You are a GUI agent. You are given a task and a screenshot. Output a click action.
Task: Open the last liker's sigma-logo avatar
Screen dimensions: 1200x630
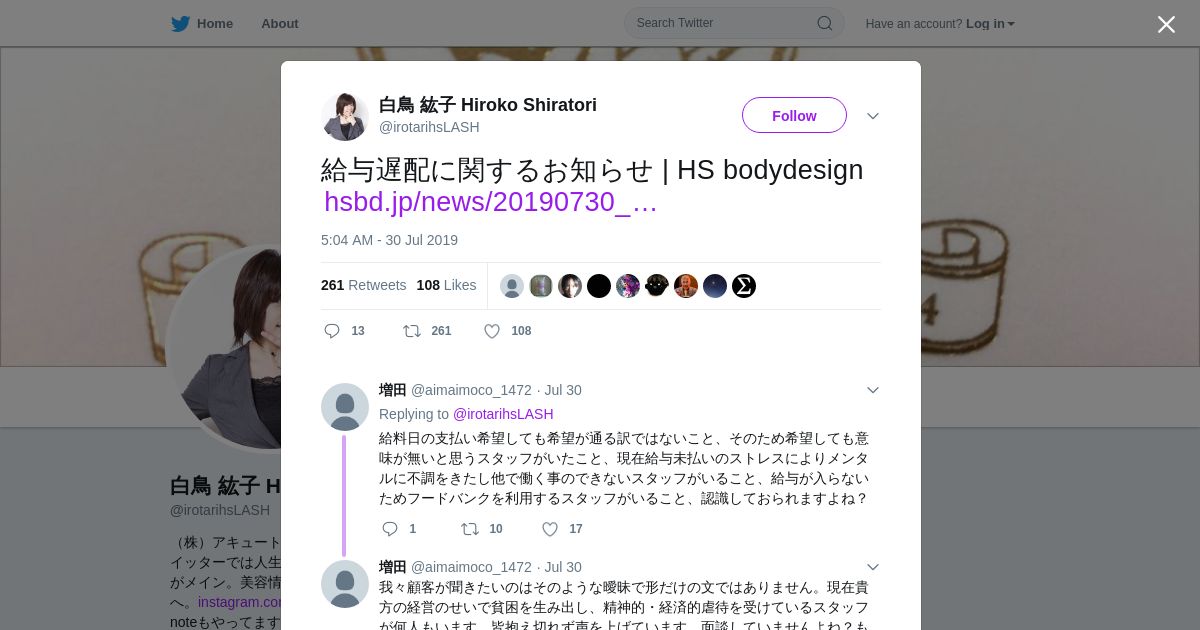744,286
